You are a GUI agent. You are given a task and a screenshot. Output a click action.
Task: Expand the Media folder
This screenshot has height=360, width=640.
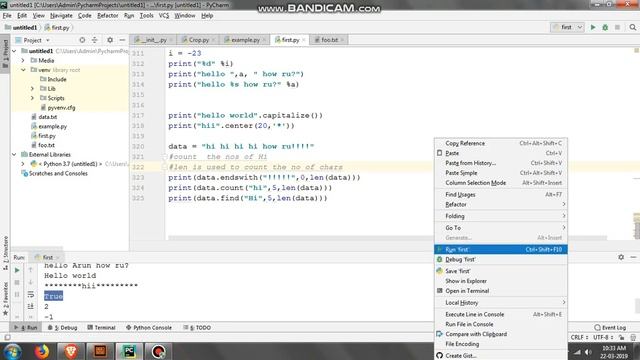pyautogui.click(x=23, y=60)
